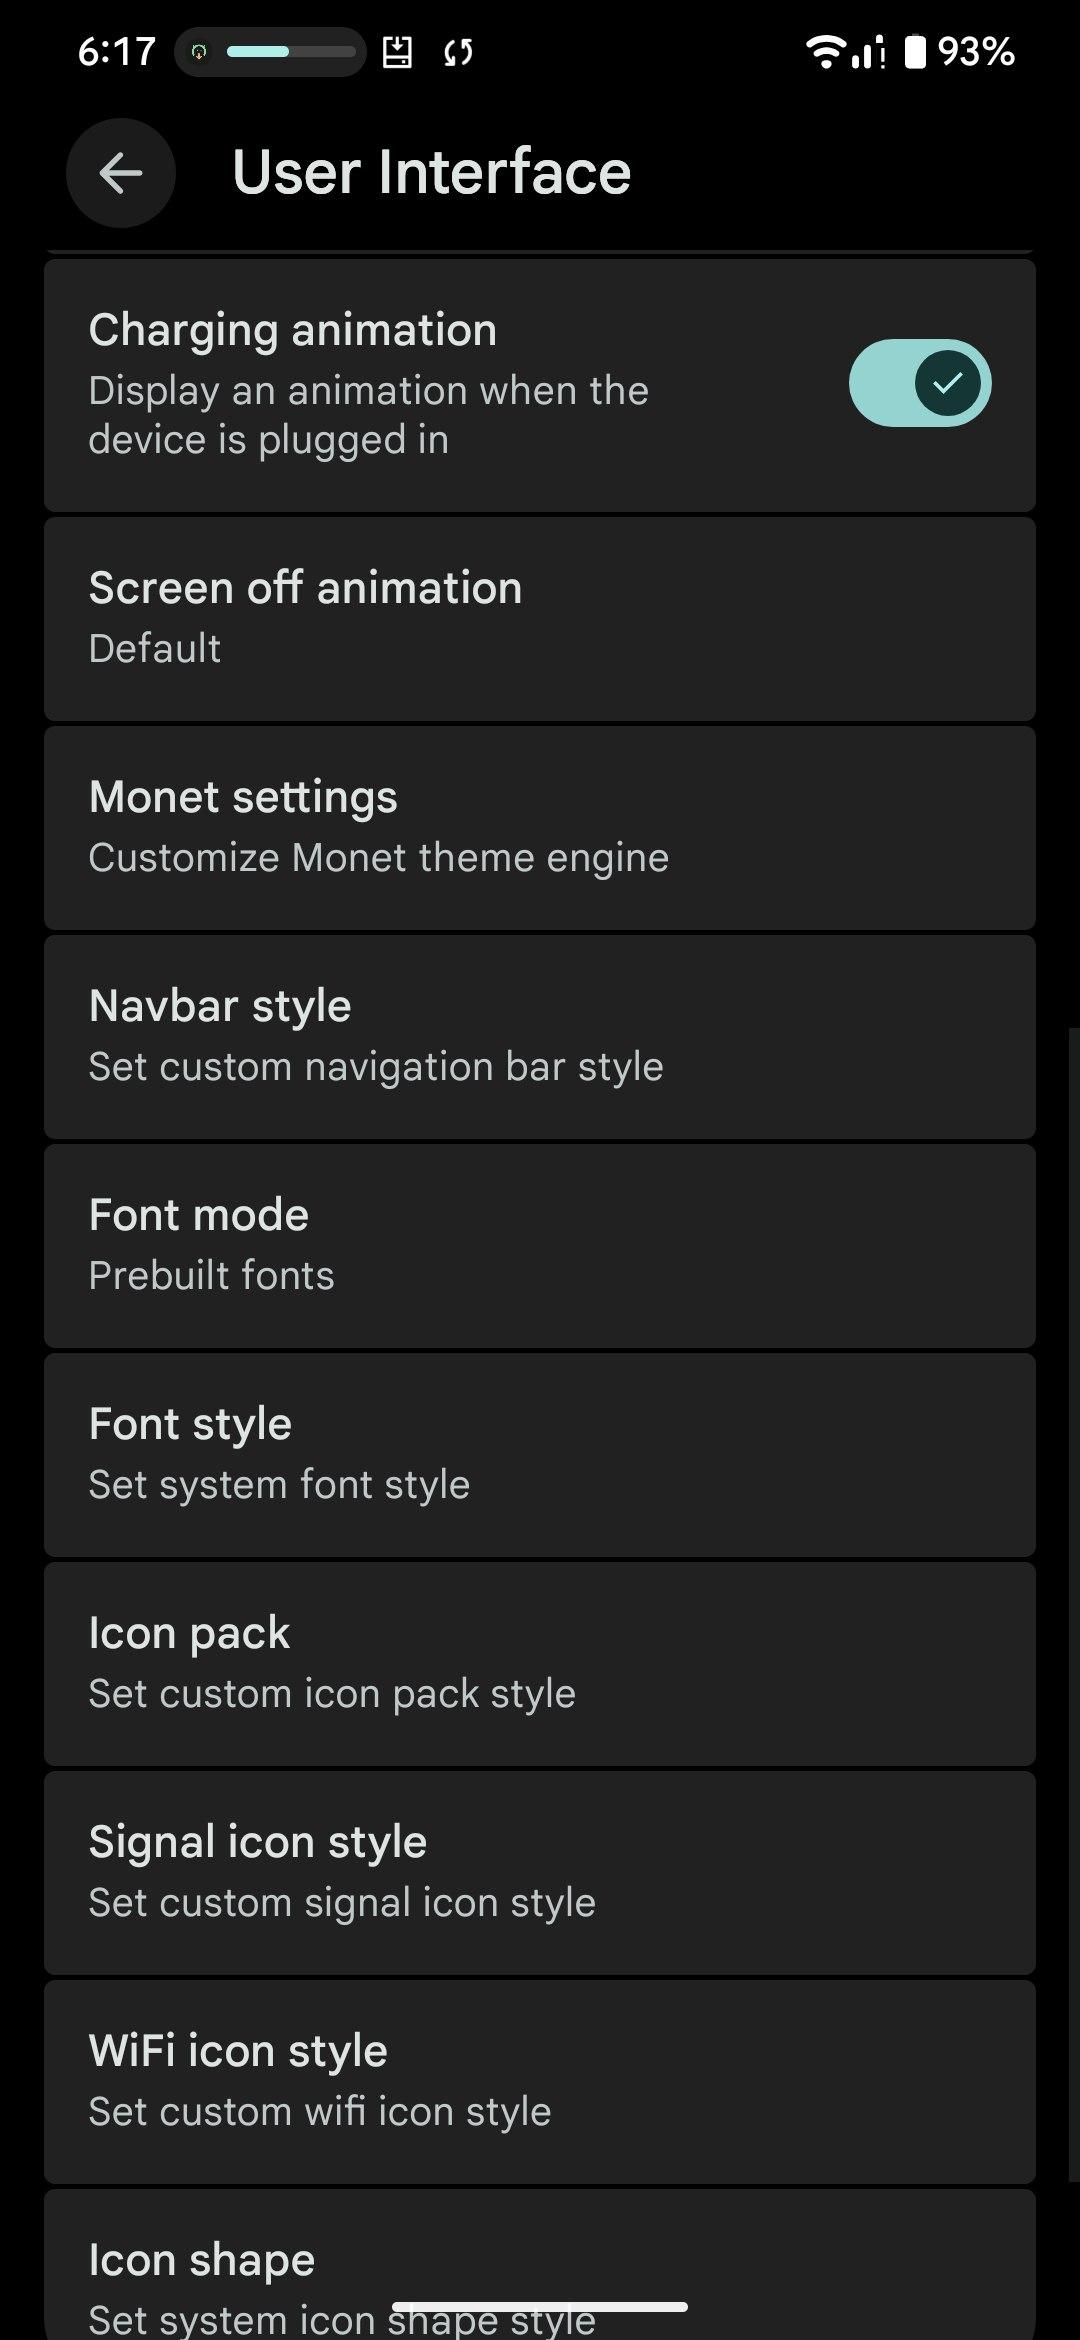Screen dimensions: 1080x2340
Task: Open Font style setting
Action: 540,1455
